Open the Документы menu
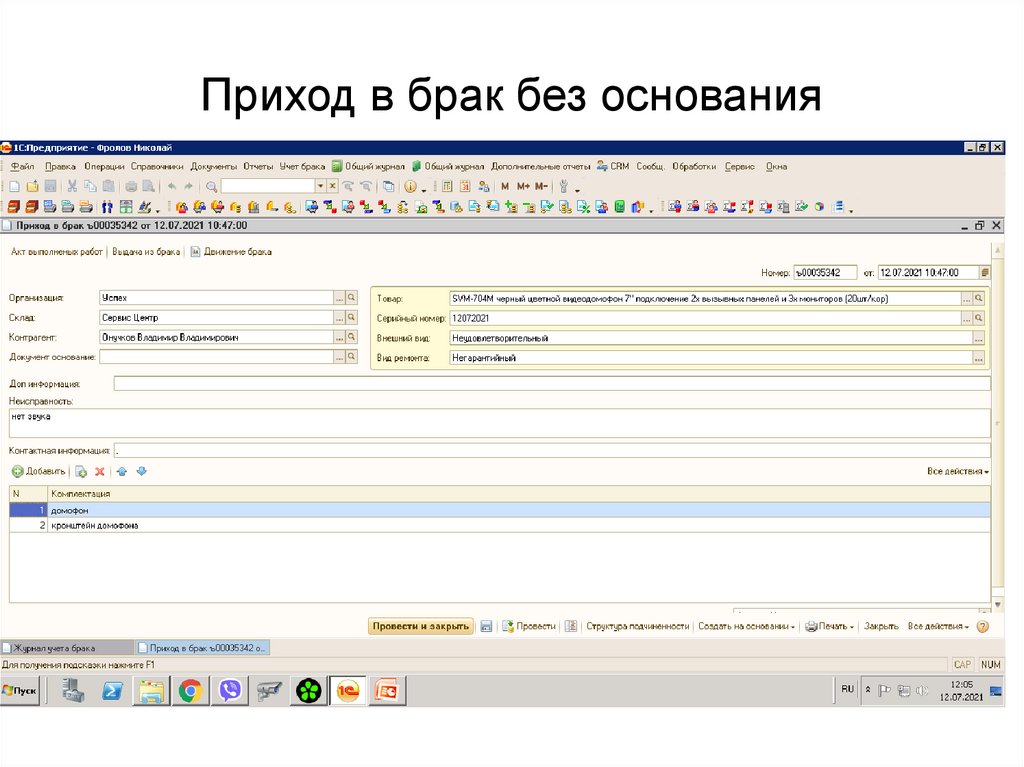Screen dimensions: 1024x767 (x=213, y=167)
